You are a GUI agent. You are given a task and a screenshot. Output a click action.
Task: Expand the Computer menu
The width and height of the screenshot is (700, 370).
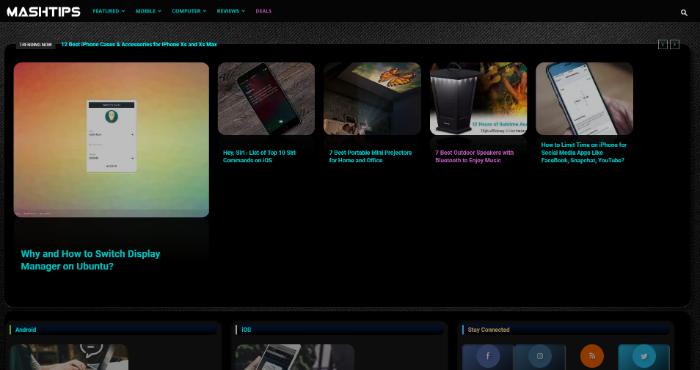tap(189, 11)
